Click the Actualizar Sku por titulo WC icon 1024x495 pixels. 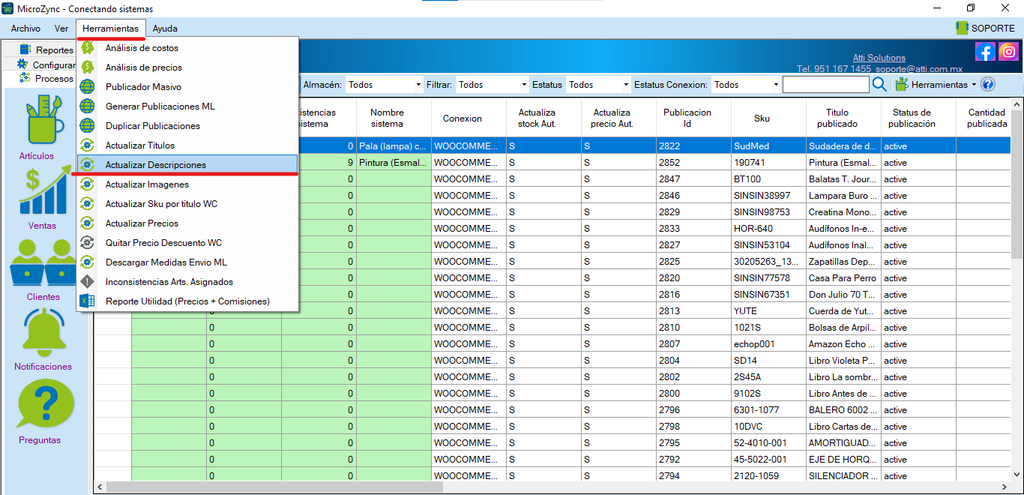click(88, 204)
